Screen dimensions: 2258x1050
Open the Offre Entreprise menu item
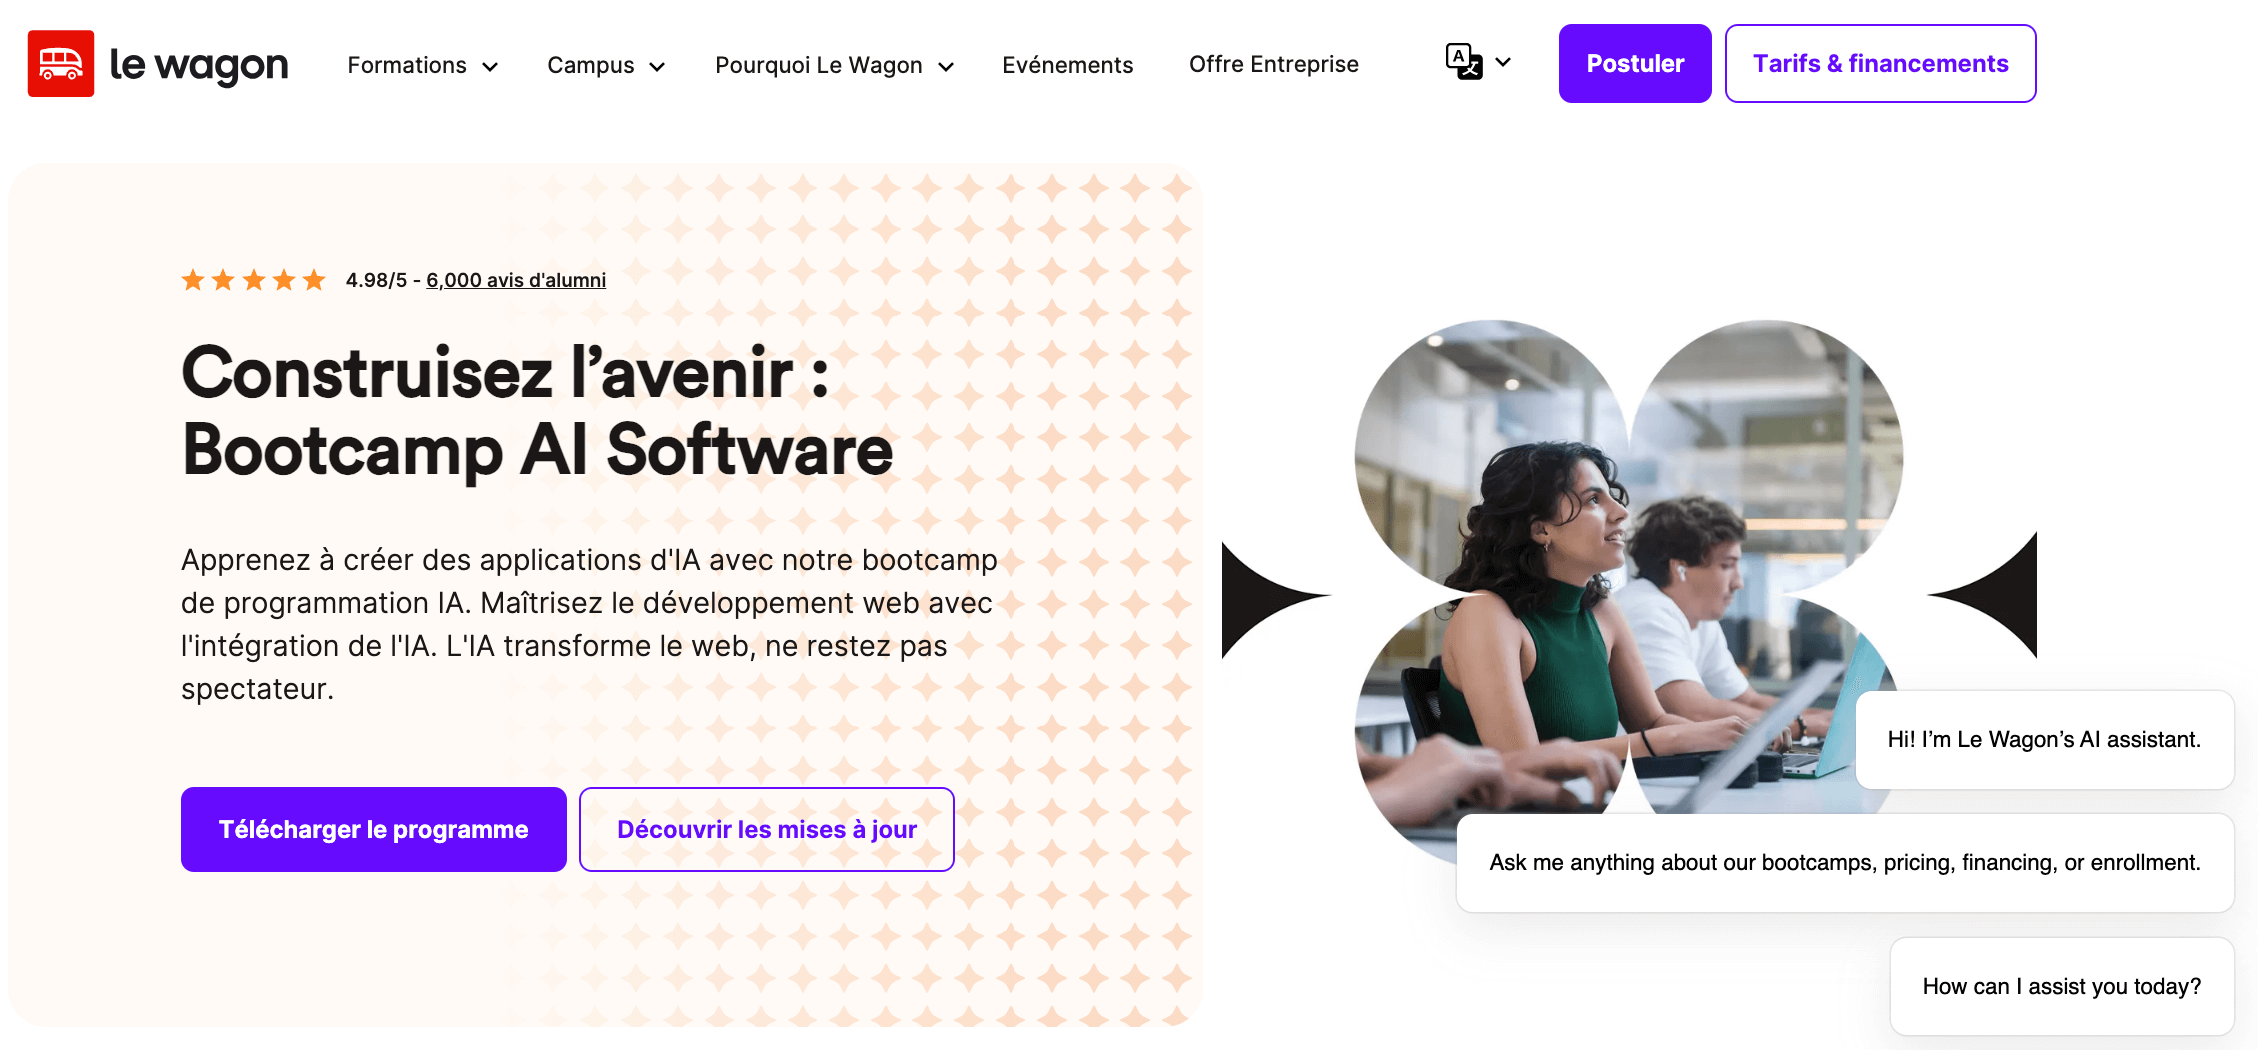click(1274, 64)
